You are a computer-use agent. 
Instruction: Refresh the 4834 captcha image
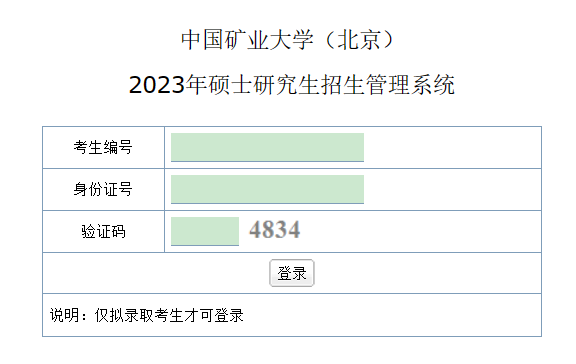[x=275, y=230]
